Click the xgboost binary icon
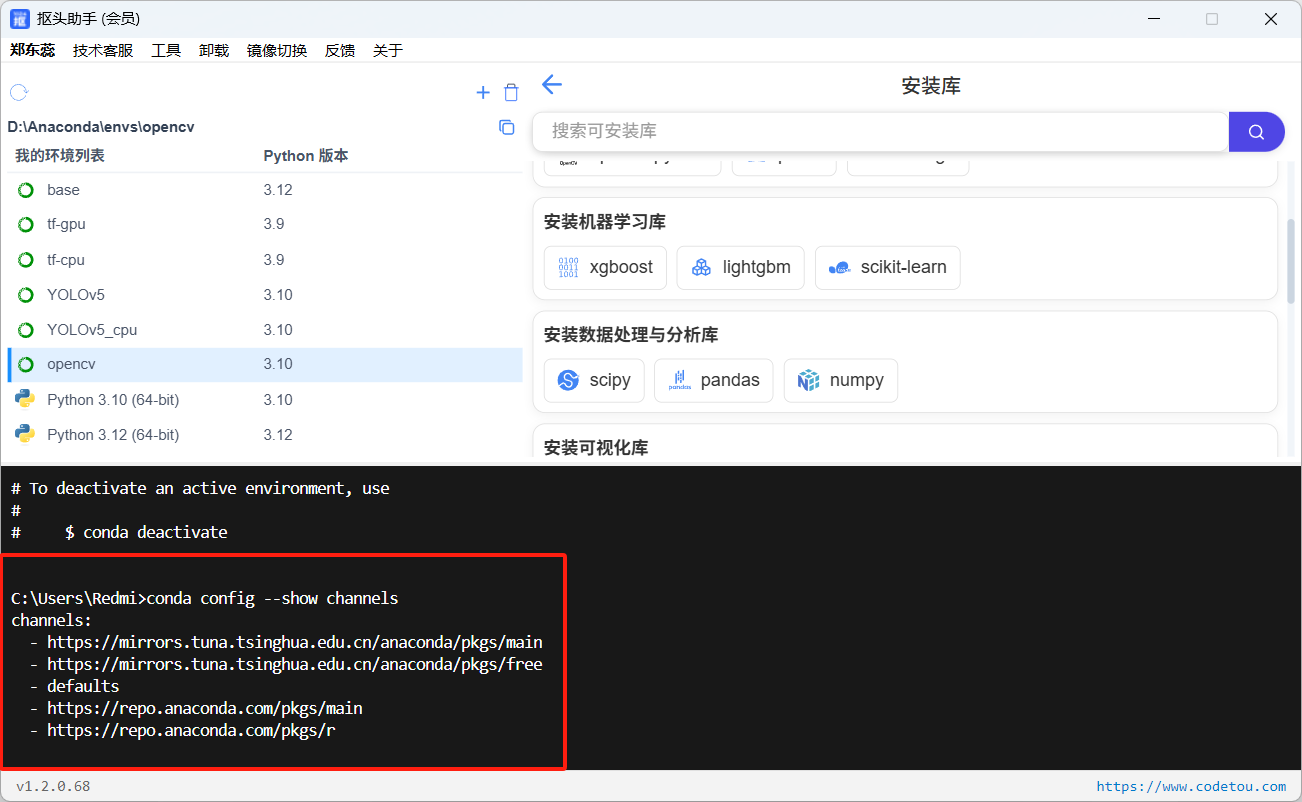The width and height of the screenshot is (1302, 802). click(x=568, y=268)
